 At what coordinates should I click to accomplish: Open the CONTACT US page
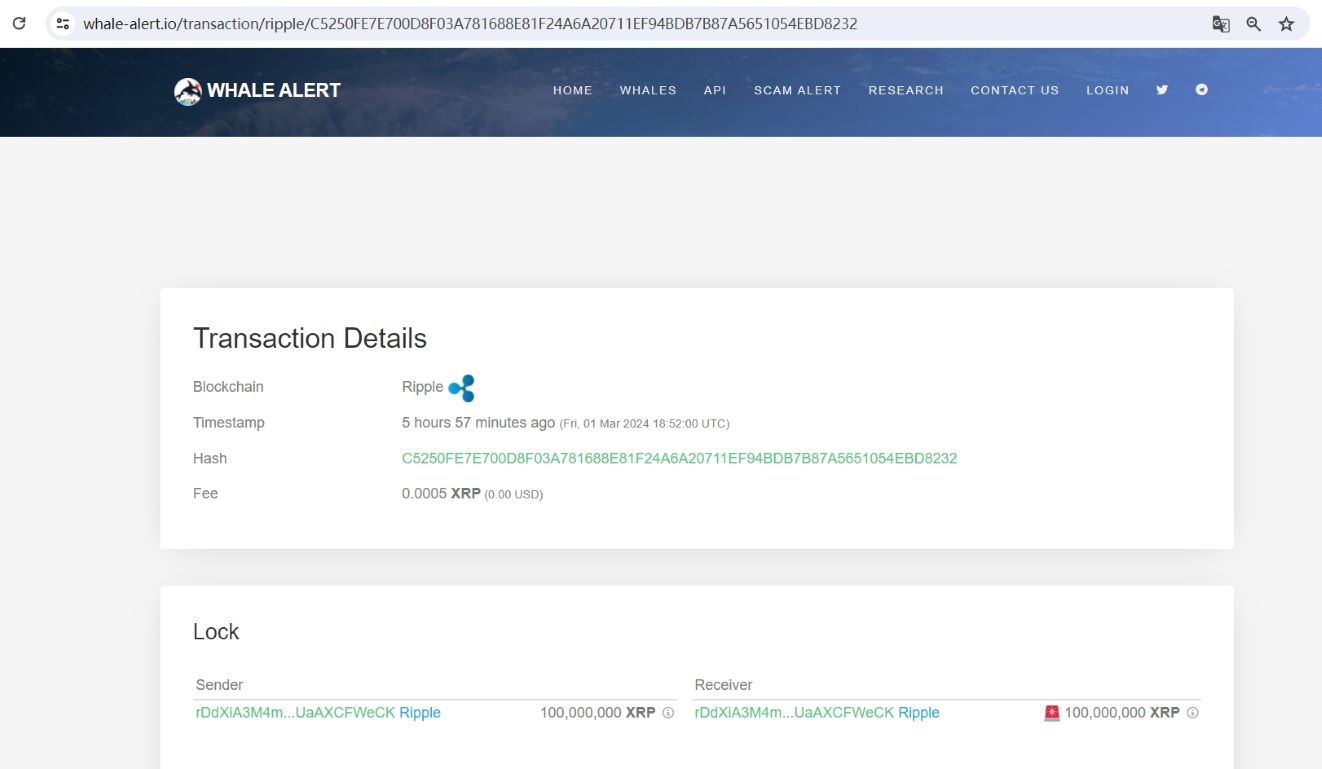pyautogui.click(x=1014, y=90)
